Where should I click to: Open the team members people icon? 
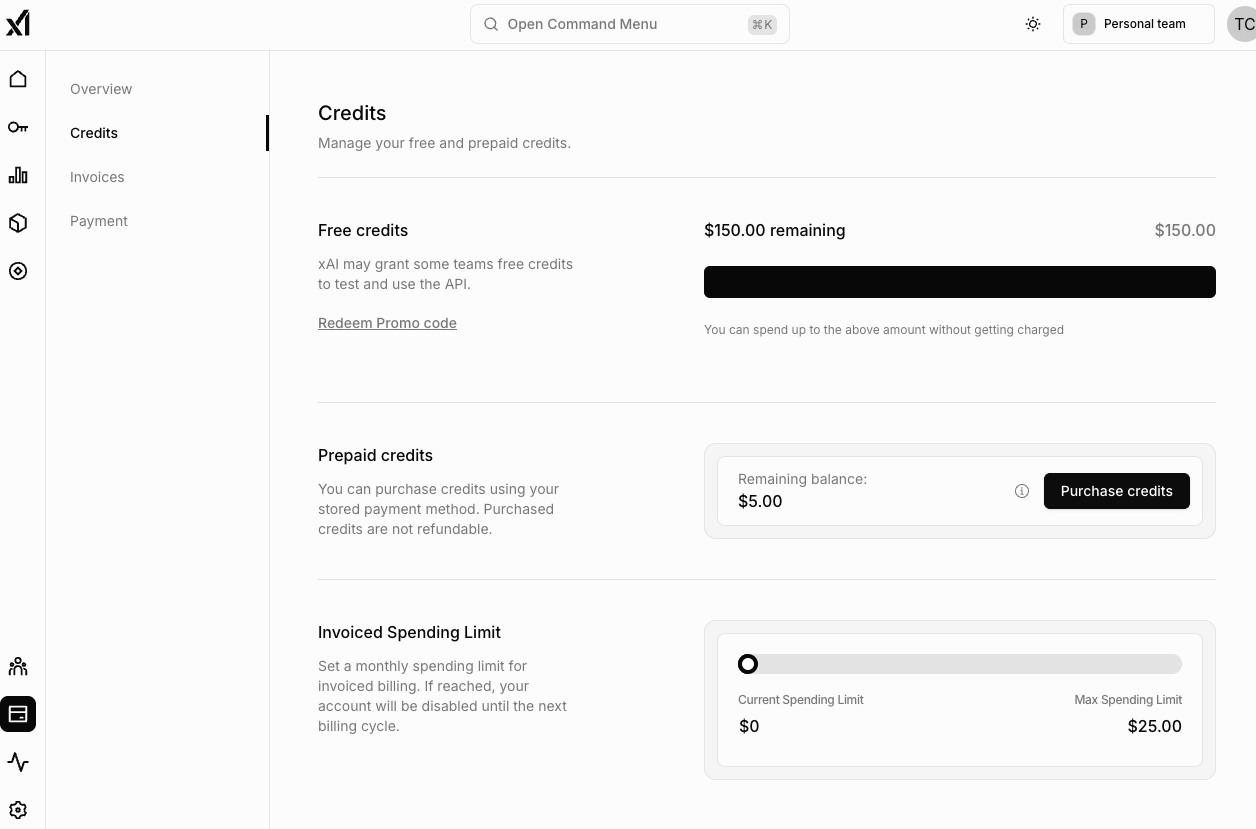[18, 667]
